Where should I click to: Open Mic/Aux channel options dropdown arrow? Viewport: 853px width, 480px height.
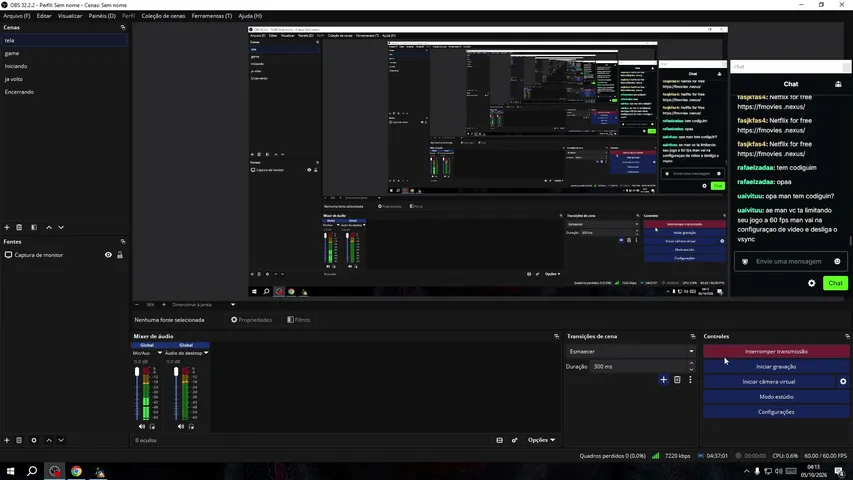point(159,353)
